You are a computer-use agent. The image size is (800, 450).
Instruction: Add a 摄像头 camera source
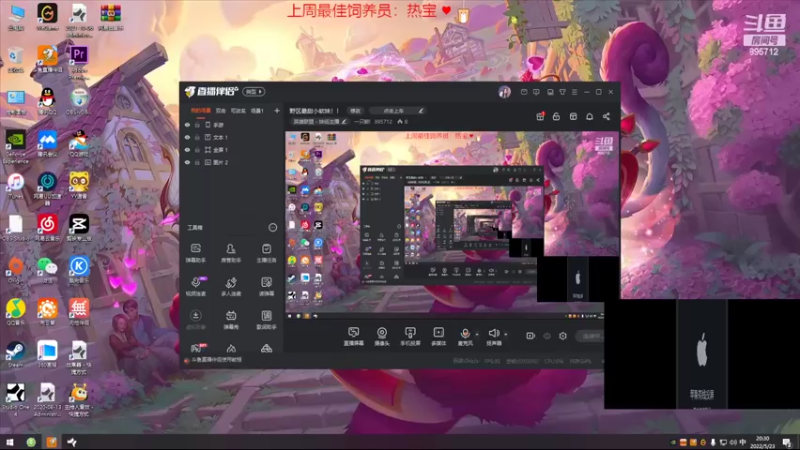[x=382, y=336]
